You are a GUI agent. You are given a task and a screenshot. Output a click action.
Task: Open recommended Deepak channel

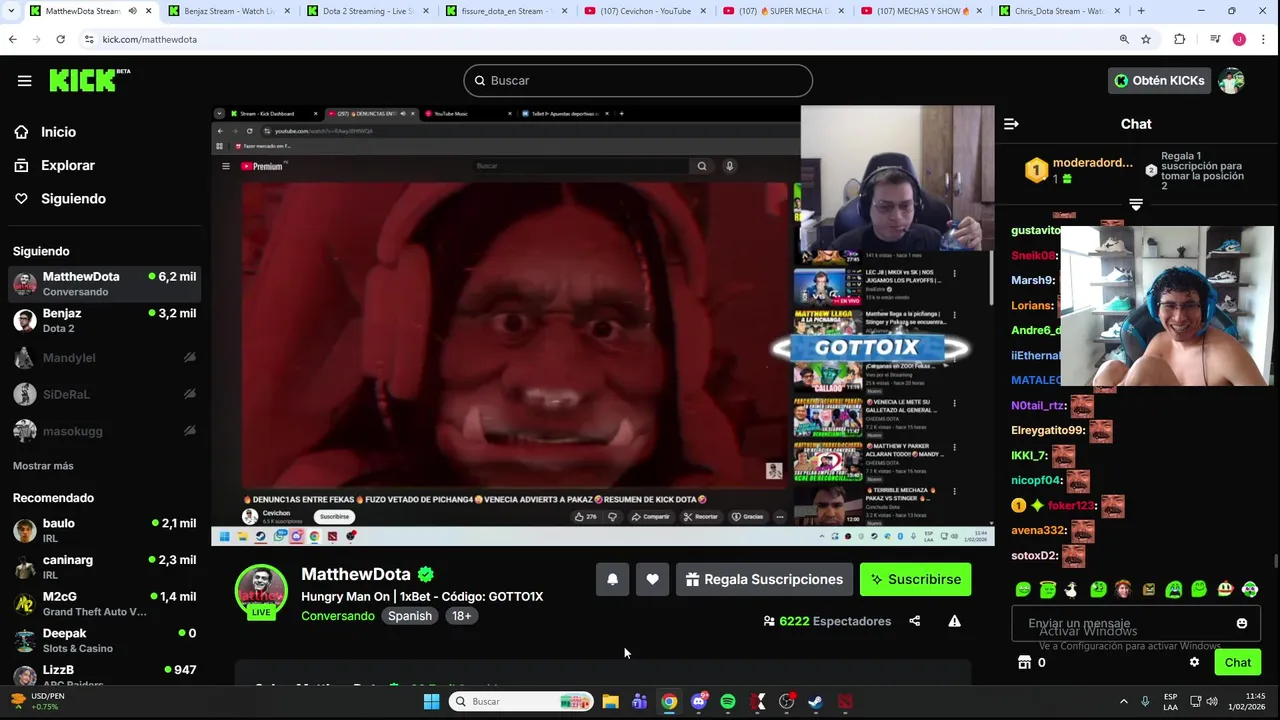[105, 640]
